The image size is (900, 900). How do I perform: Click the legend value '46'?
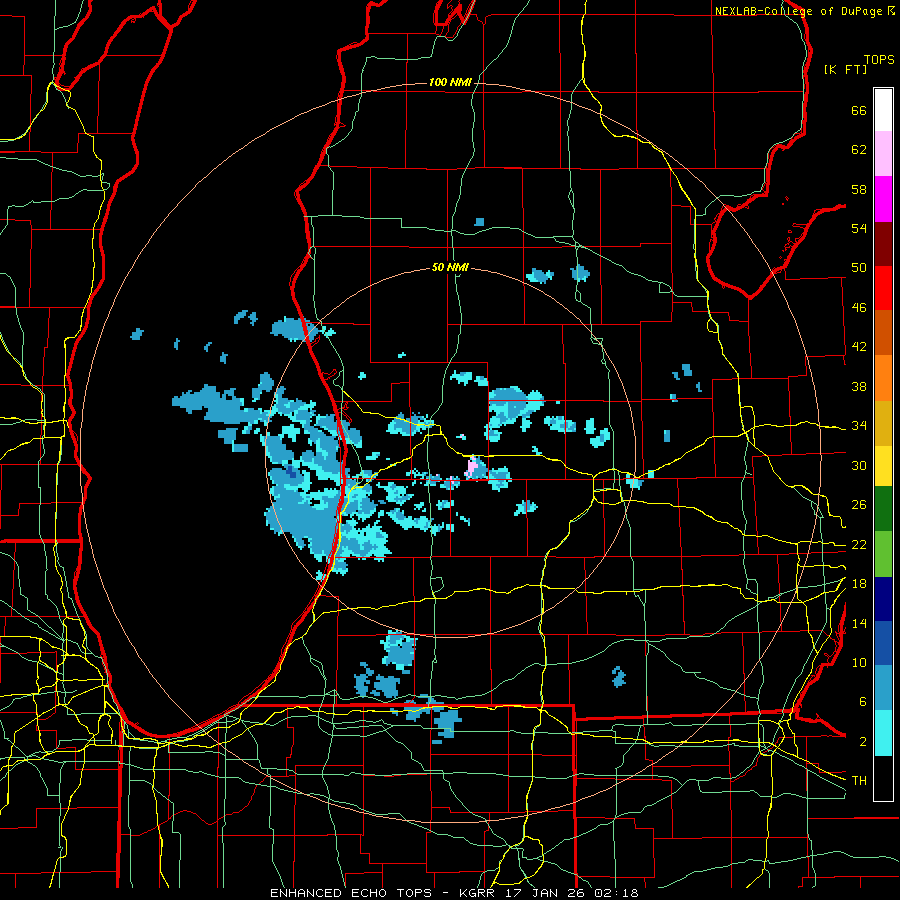point(859,308)
